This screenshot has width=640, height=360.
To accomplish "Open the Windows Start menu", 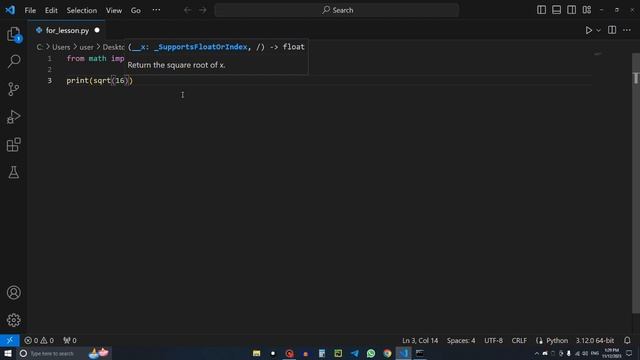I will [x=8, y=353].
